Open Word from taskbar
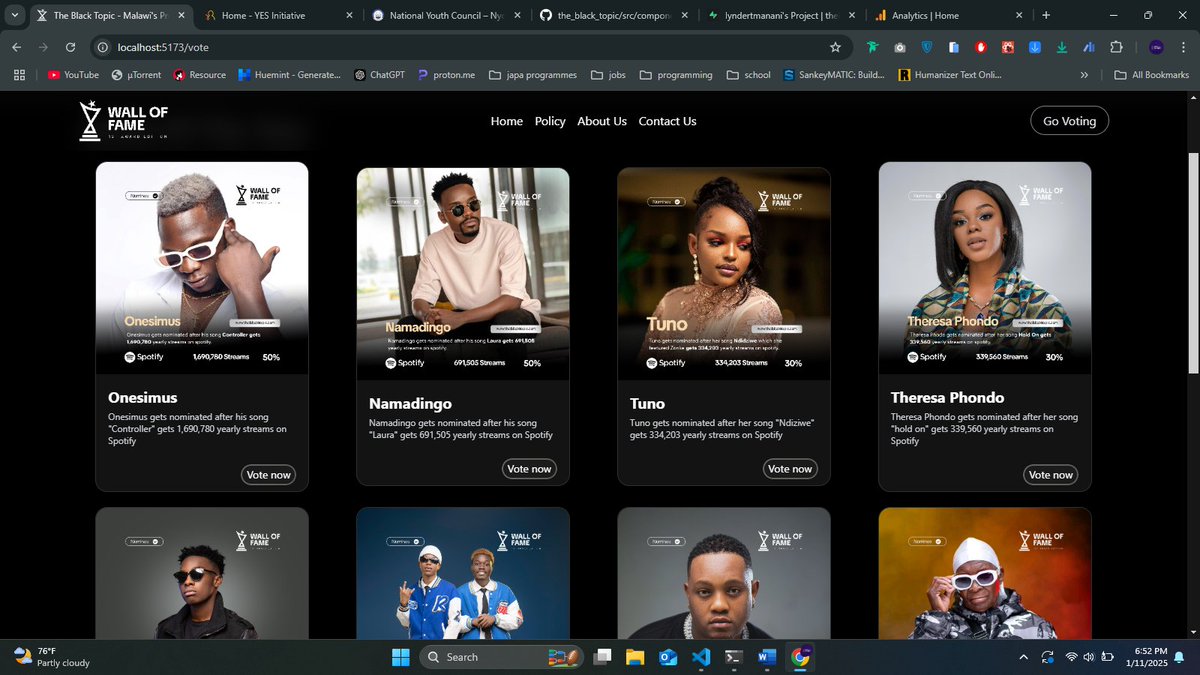 tap(767, 657)
